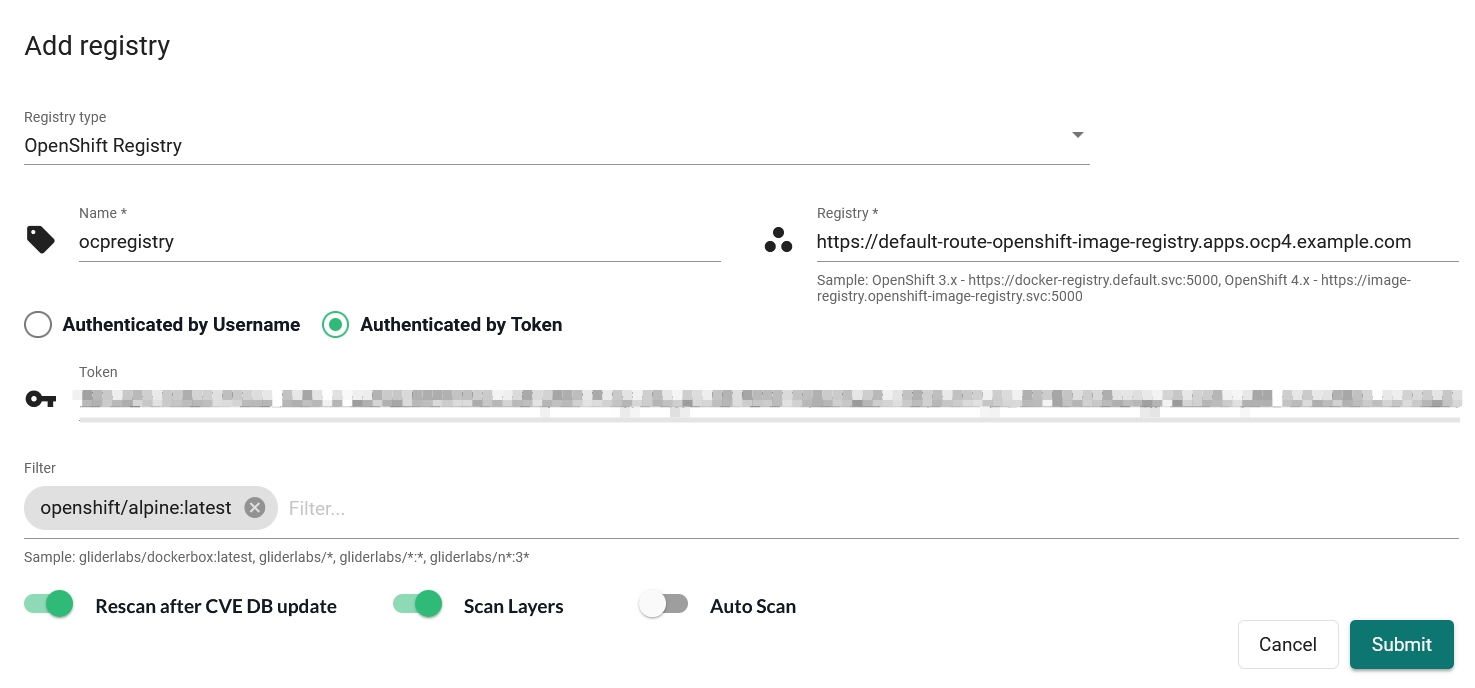Cancel adding the registry
This screenshot has height=688, width=1475.
(1288, 645)
